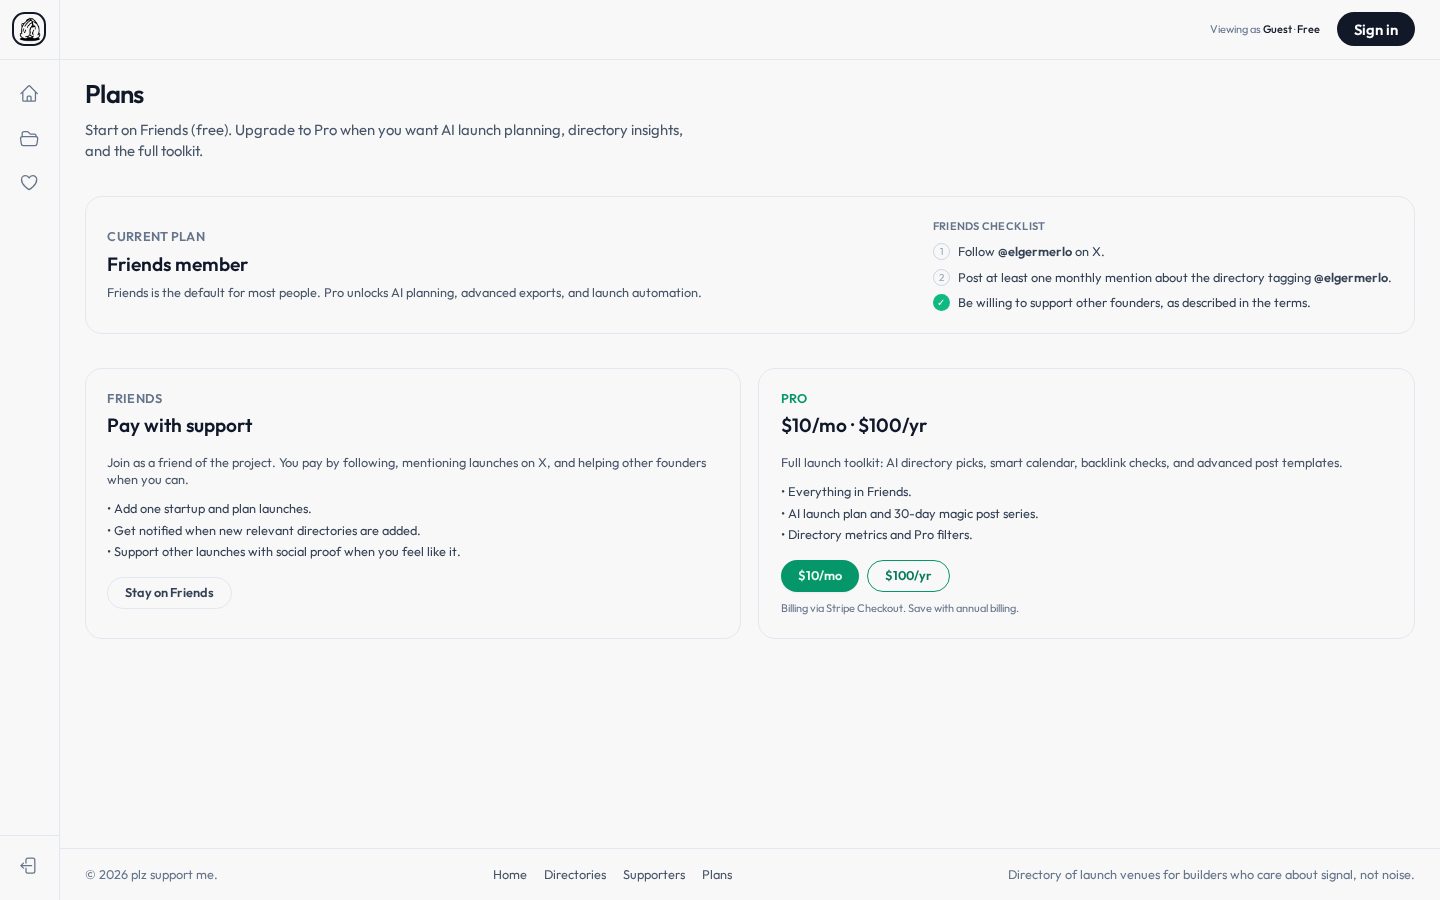The width and height of the screenshot is (1440, 900).
Task: Click 'Full launch toolkit' Pro description
Action: tap(1061, 463)
